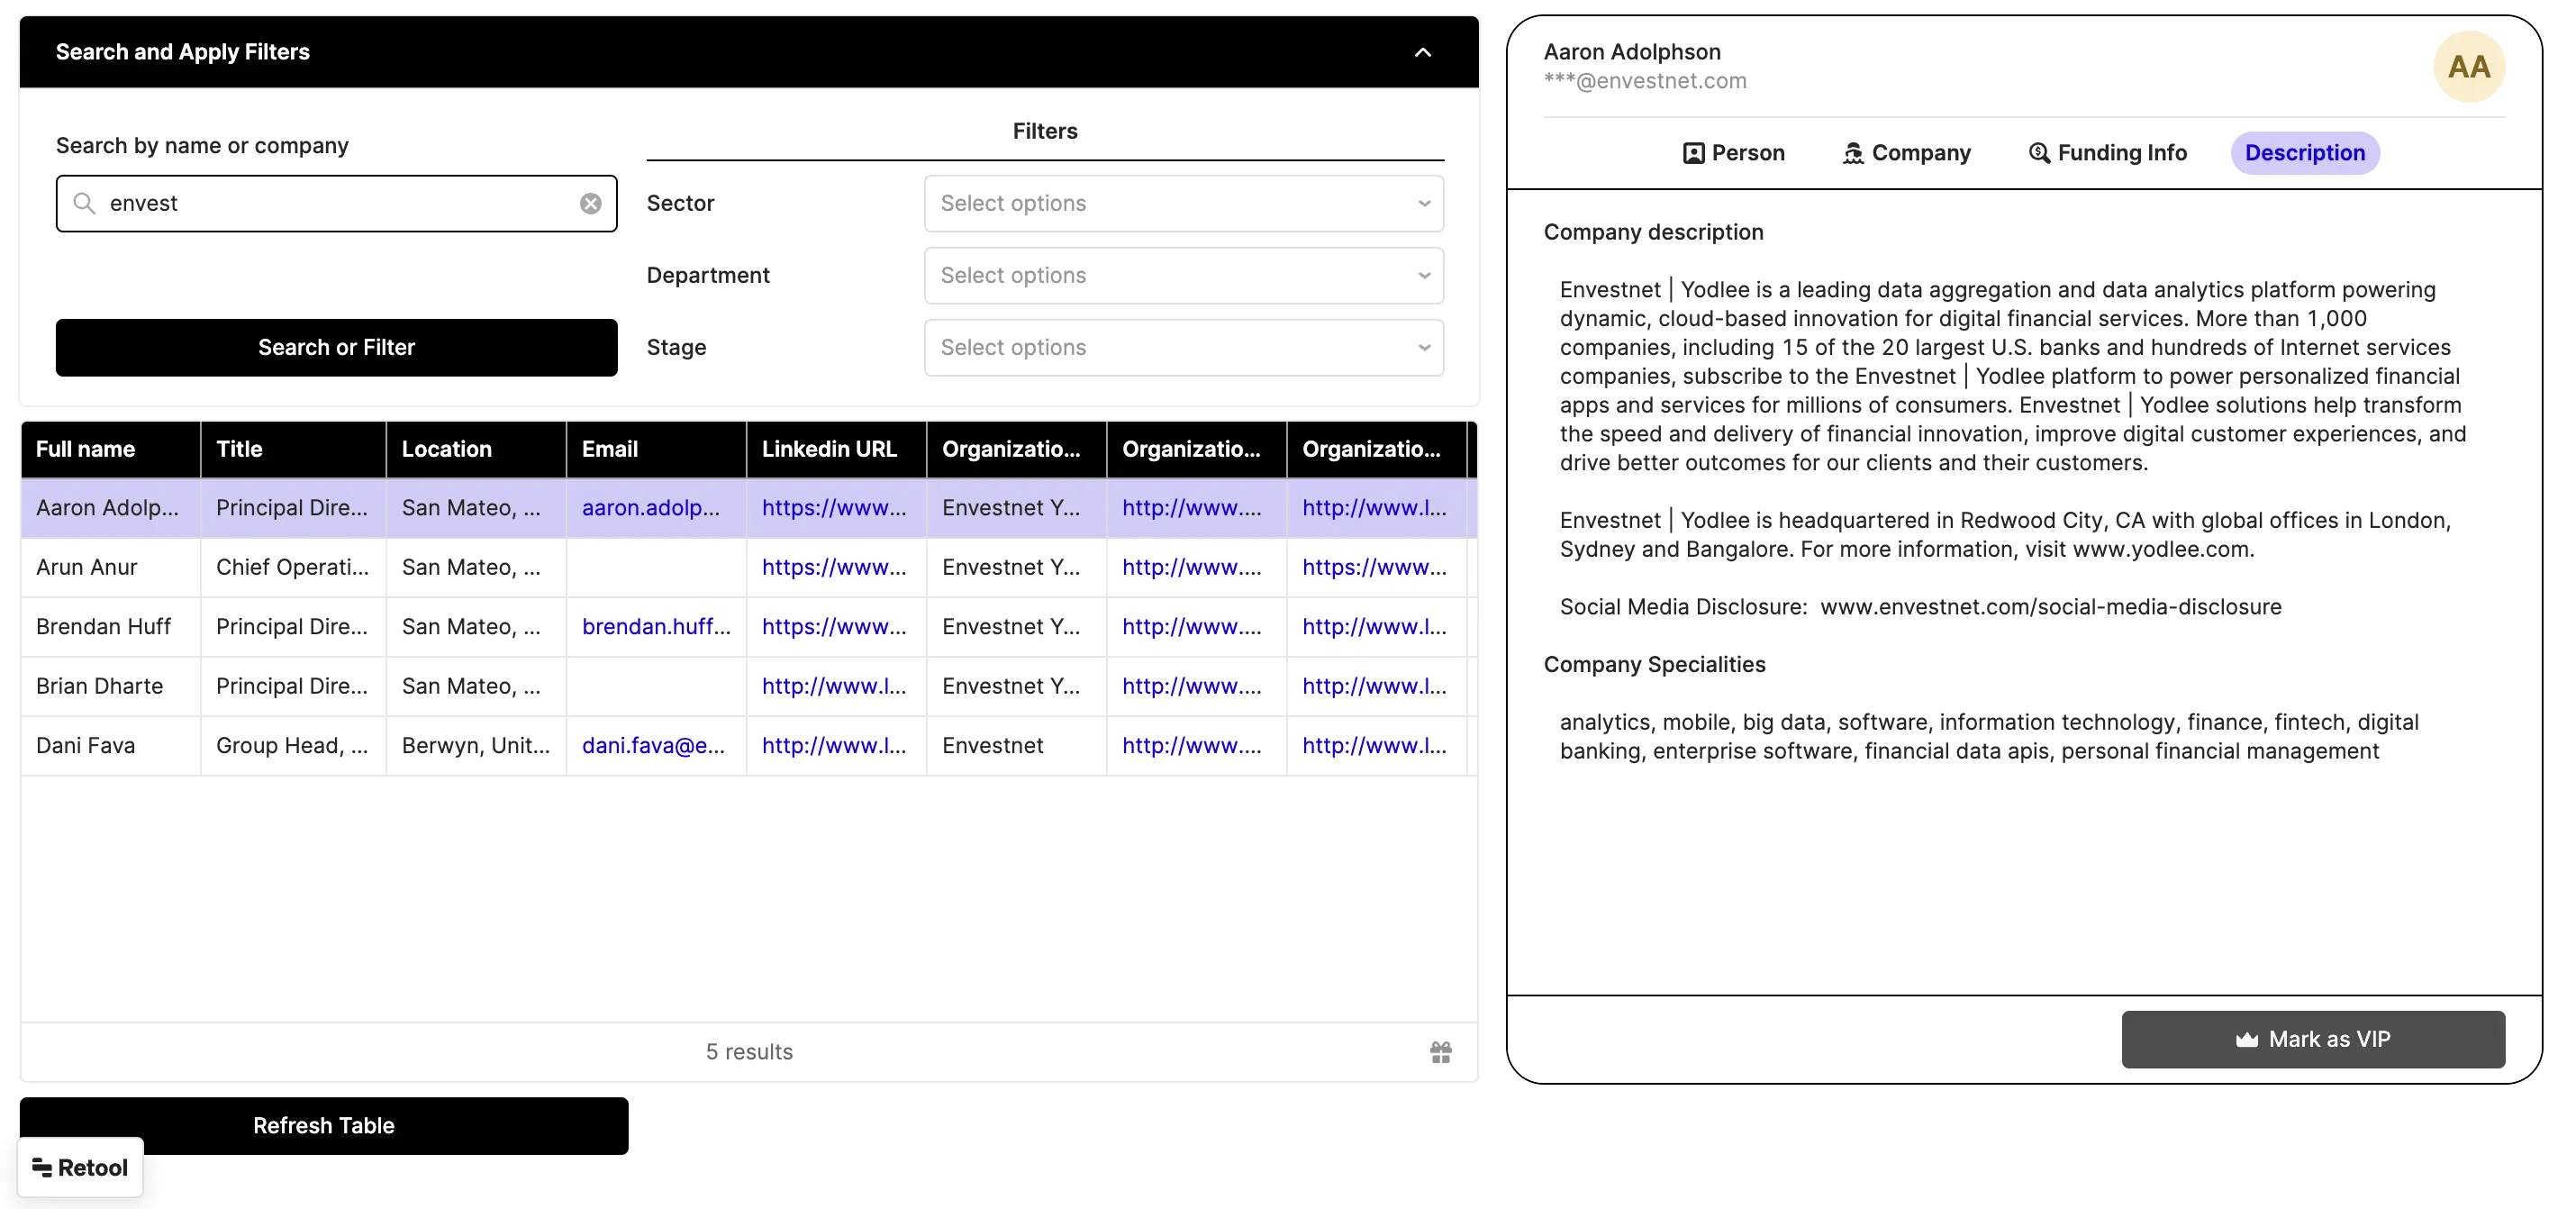This screenshot has width=2576, height=1209.
Task: Switch to the Person tab
Action: 1734,153
